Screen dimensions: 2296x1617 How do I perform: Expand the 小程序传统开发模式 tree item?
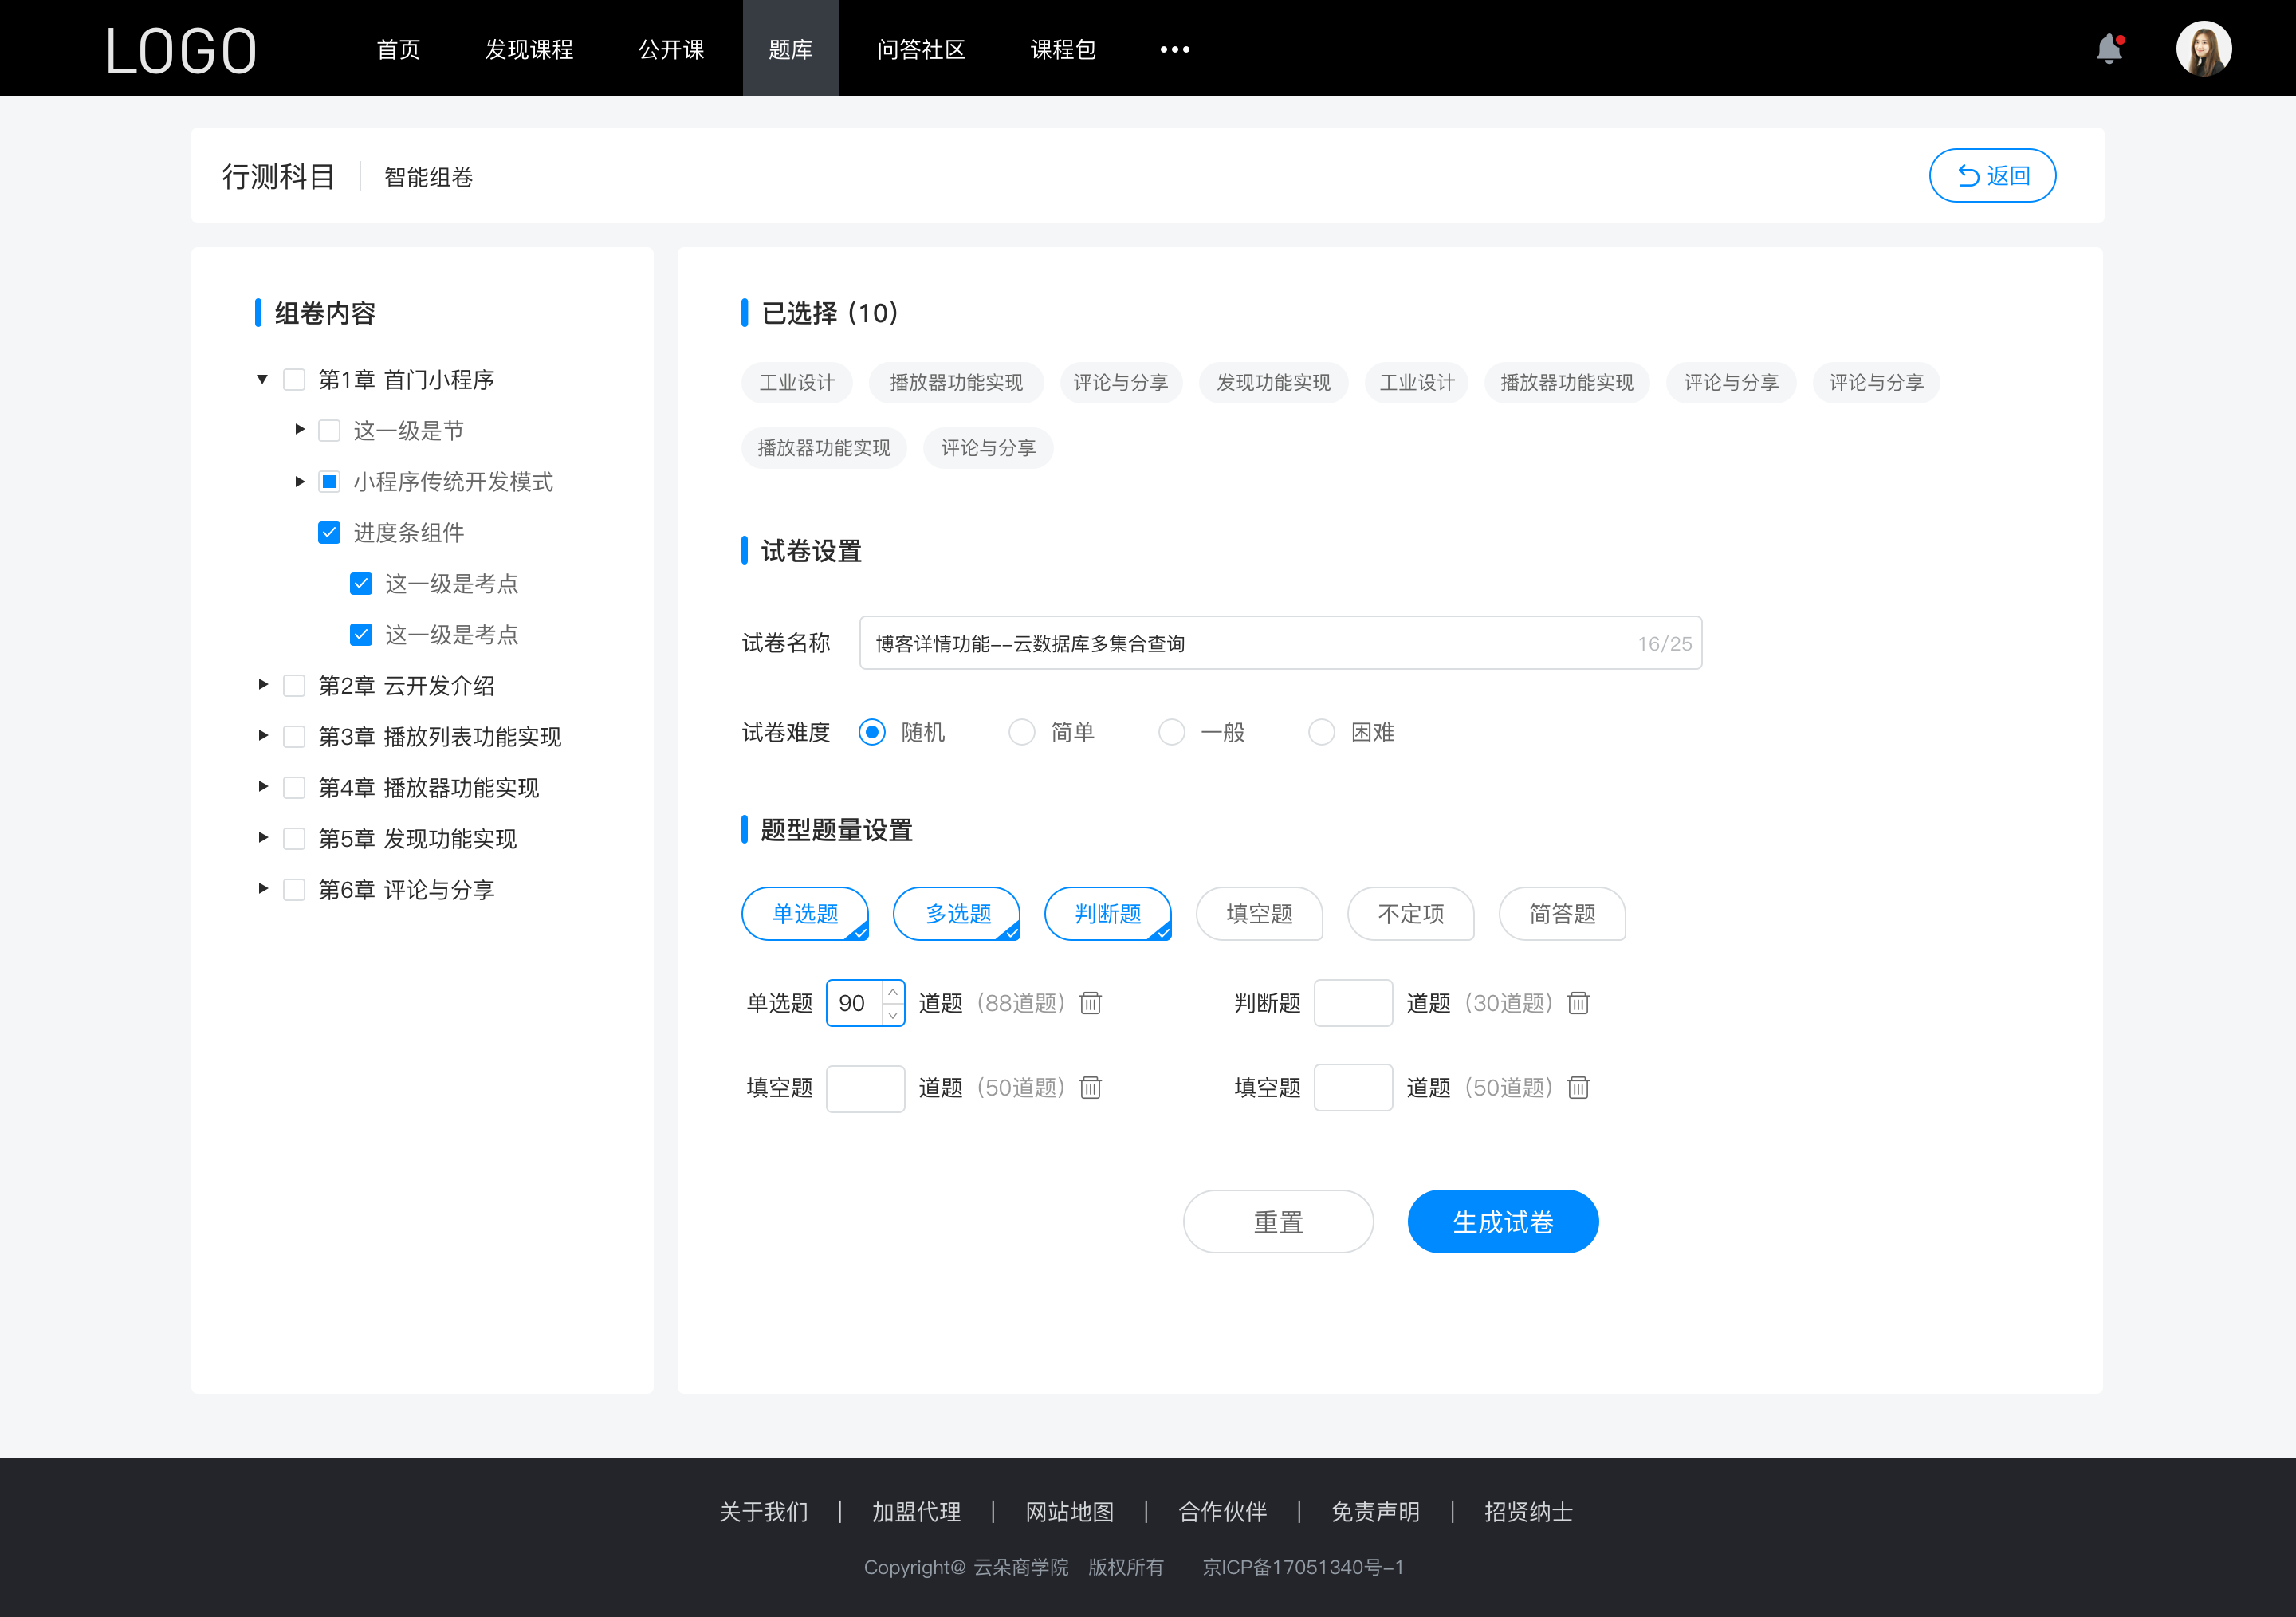(x=294, y=482)
